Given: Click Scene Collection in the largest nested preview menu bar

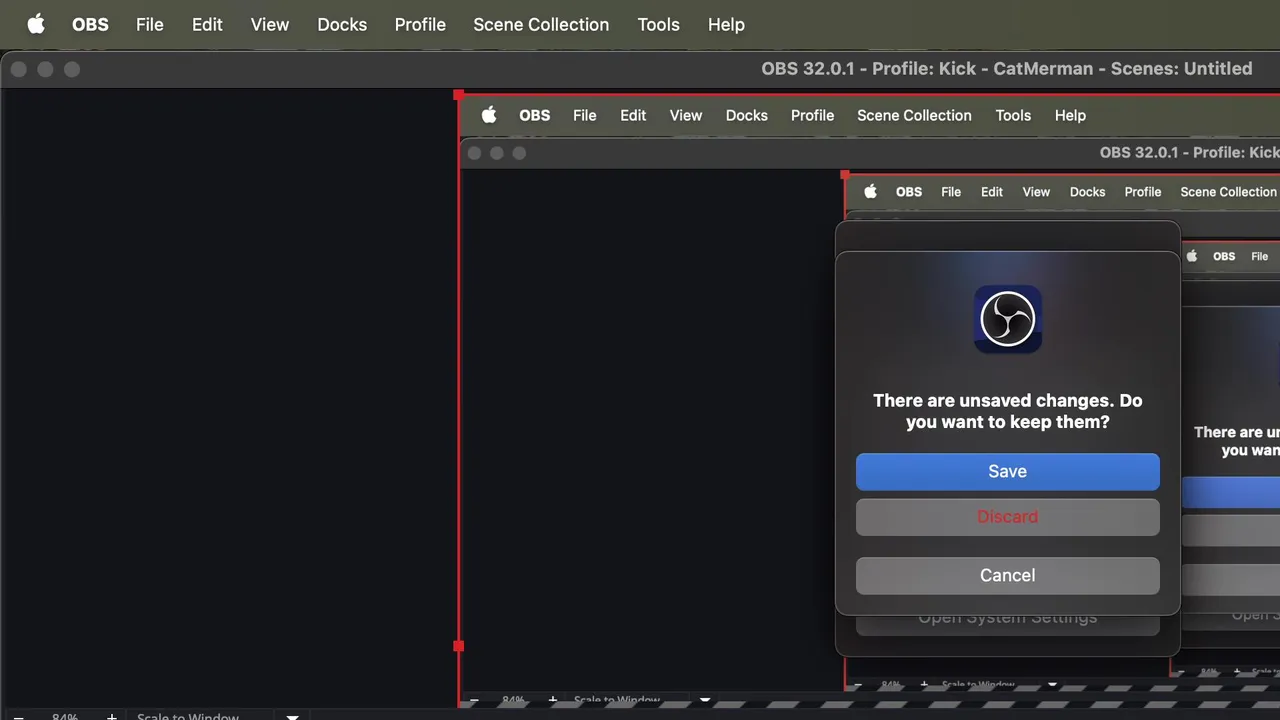Looking at the screenshot, I should click(x=914, y=115).
